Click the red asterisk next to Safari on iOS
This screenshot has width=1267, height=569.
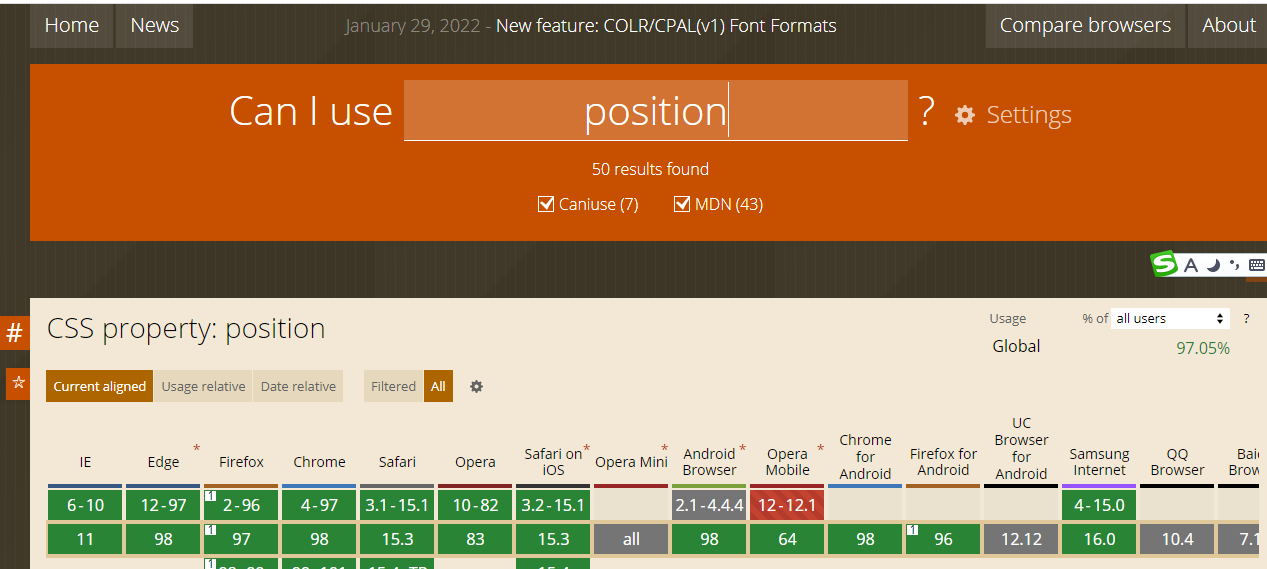(586, 448)
